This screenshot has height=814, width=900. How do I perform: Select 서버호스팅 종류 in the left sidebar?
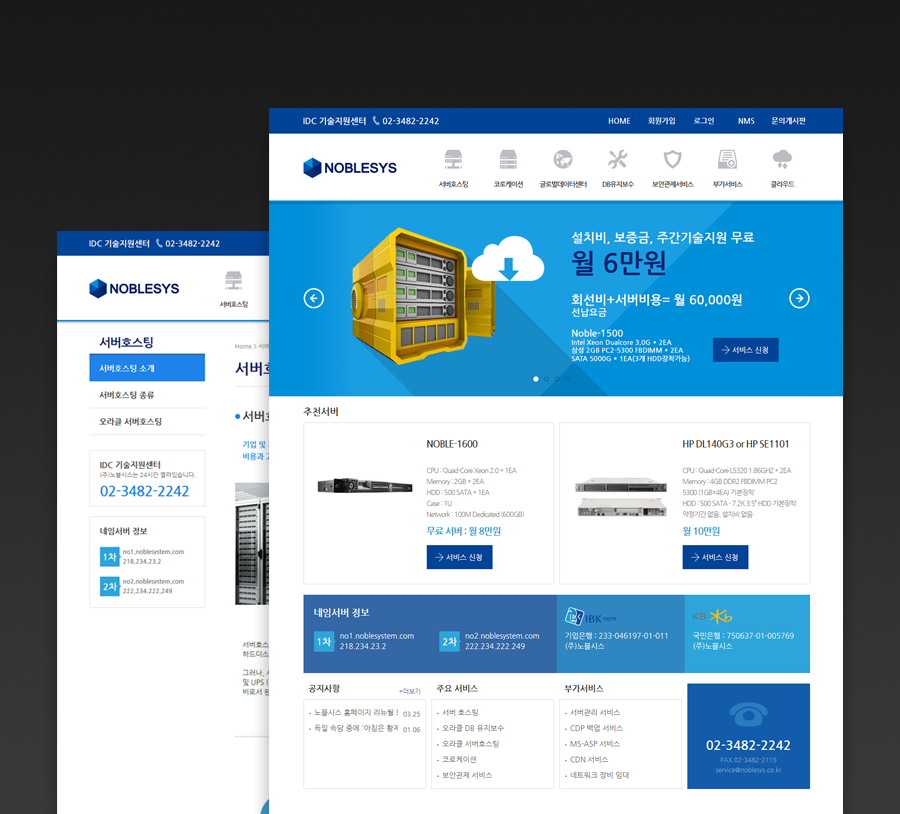[127, 395]
